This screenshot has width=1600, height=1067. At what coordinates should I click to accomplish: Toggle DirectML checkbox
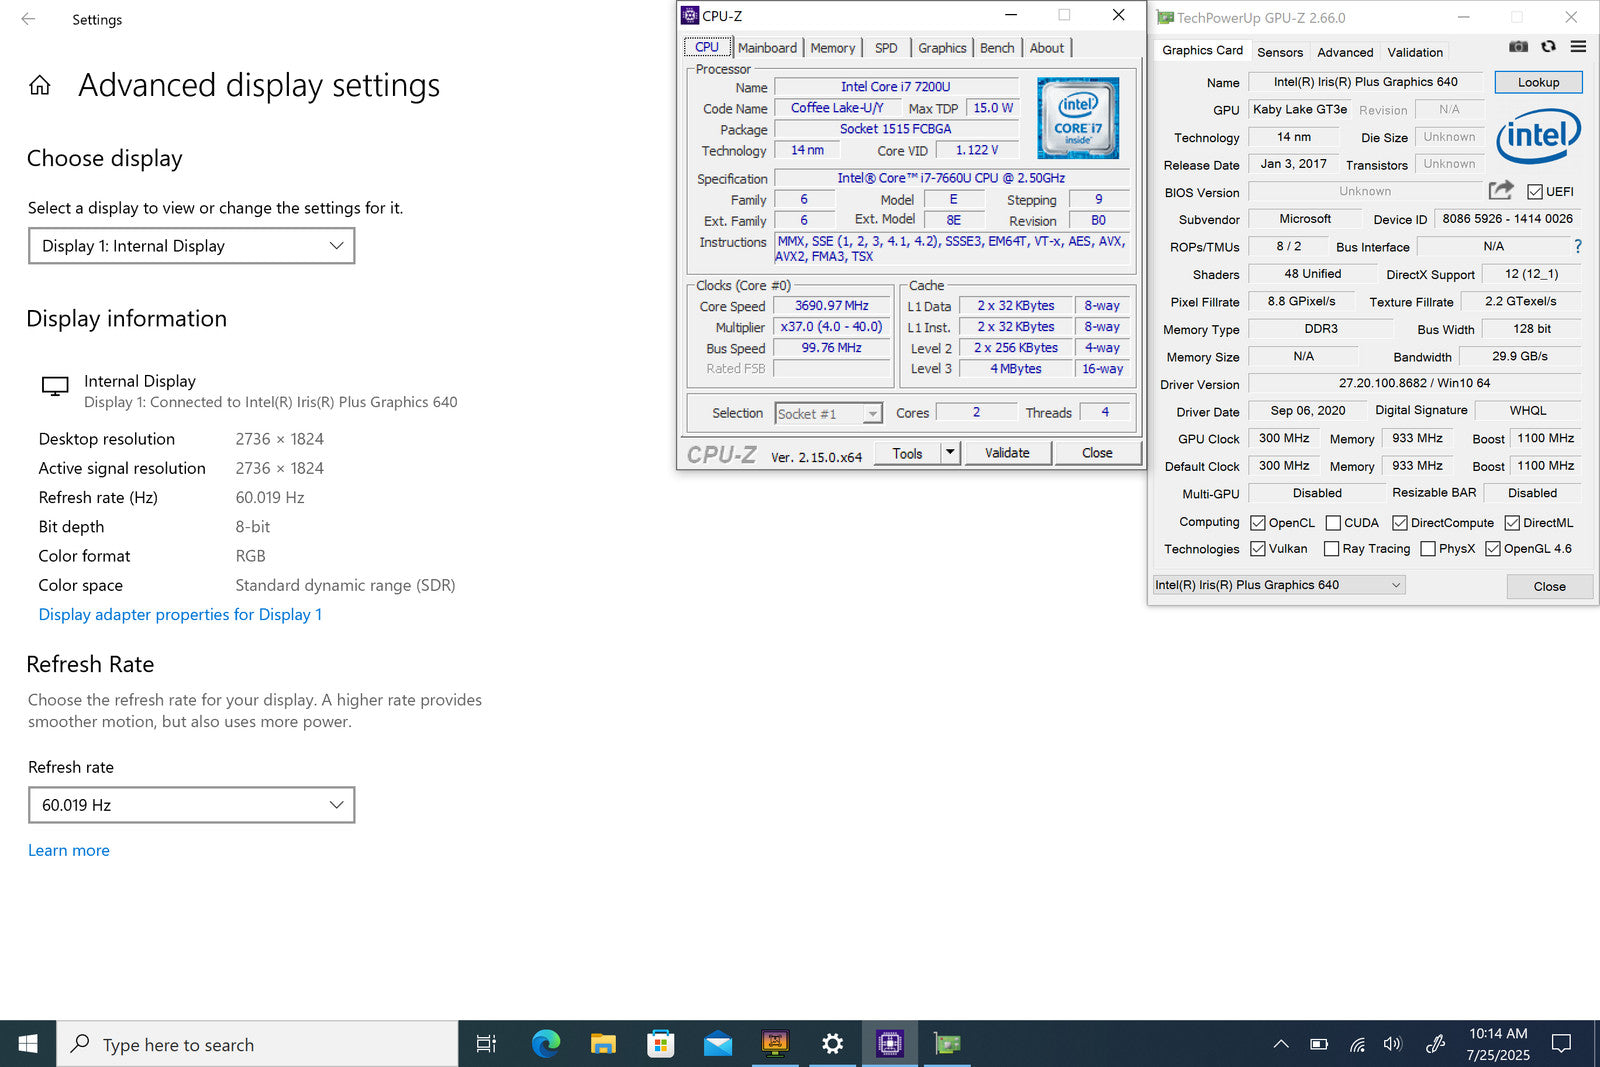click(1512, 523)
